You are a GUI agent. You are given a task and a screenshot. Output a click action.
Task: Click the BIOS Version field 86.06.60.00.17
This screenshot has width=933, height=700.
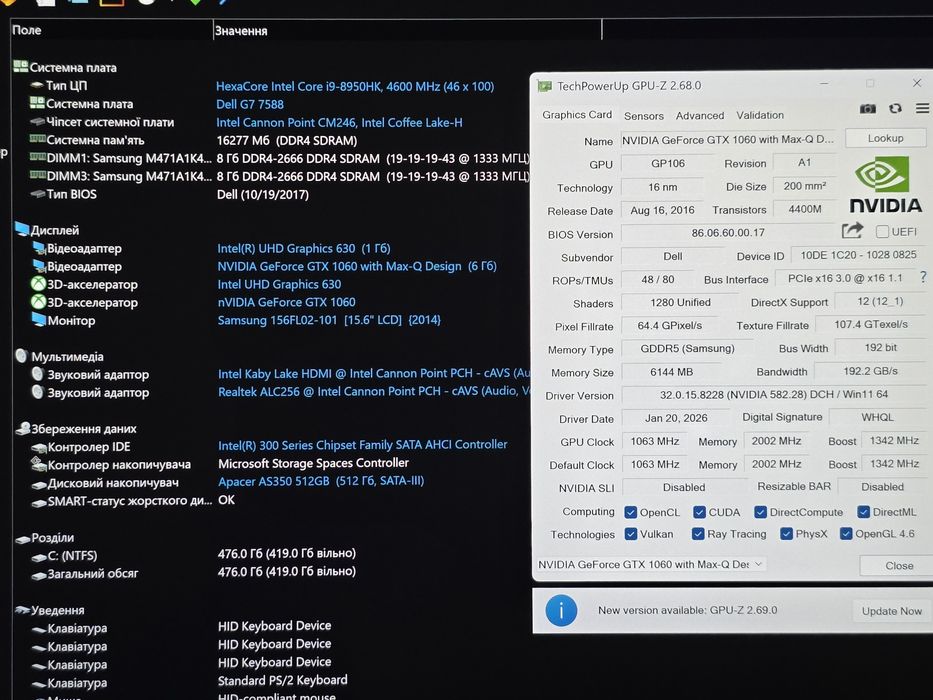coord(728,233)
